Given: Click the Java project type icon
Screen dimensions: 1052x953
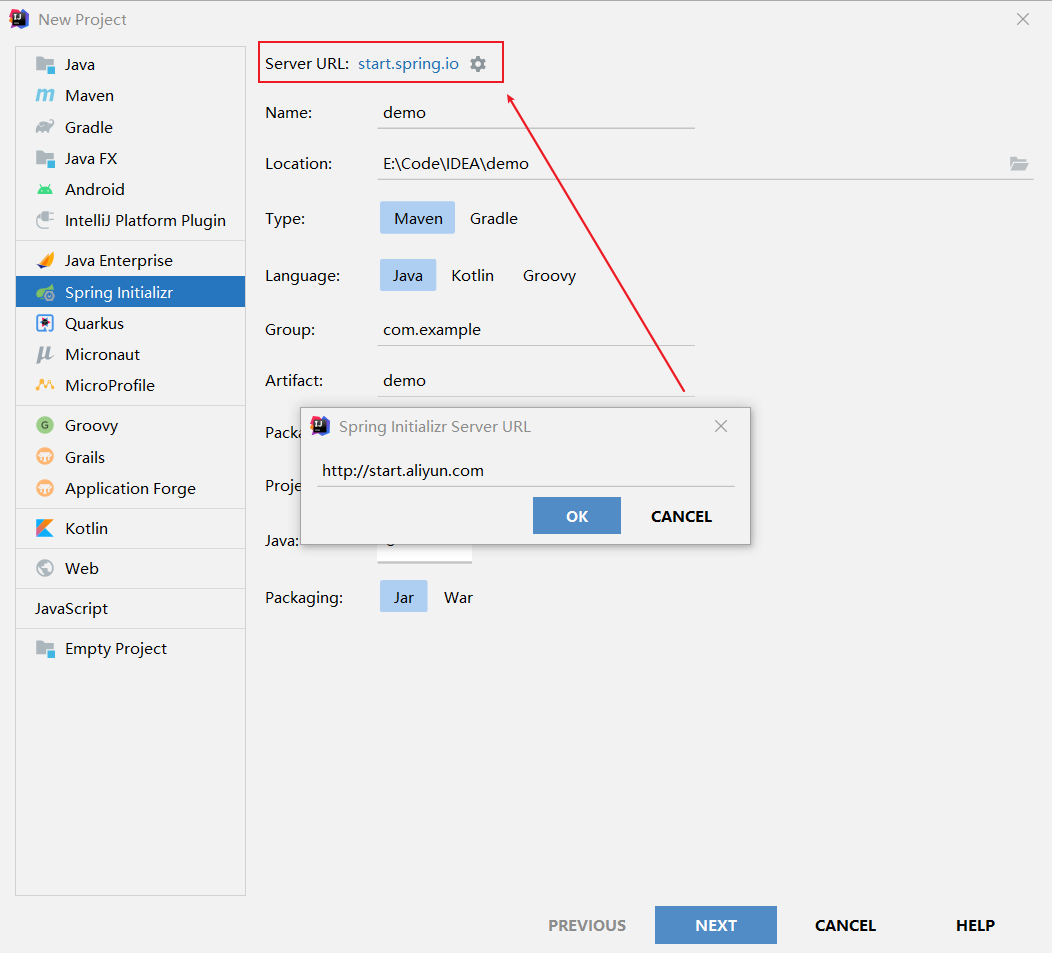Looking at the screenshot, I should pyautogui.click(x=45, y=65).
